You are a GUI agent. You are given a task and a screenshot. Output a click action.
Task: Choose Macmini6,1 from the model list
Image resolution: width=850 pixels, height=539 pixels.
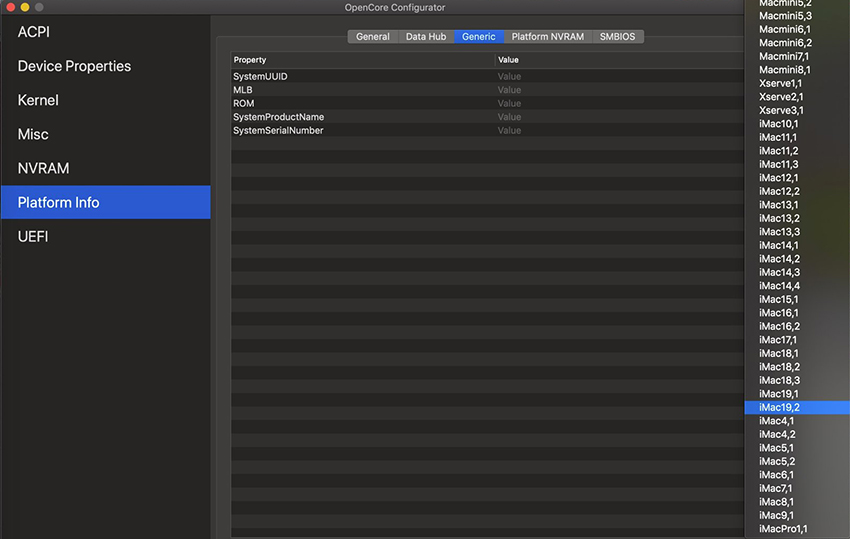point(797,29)
